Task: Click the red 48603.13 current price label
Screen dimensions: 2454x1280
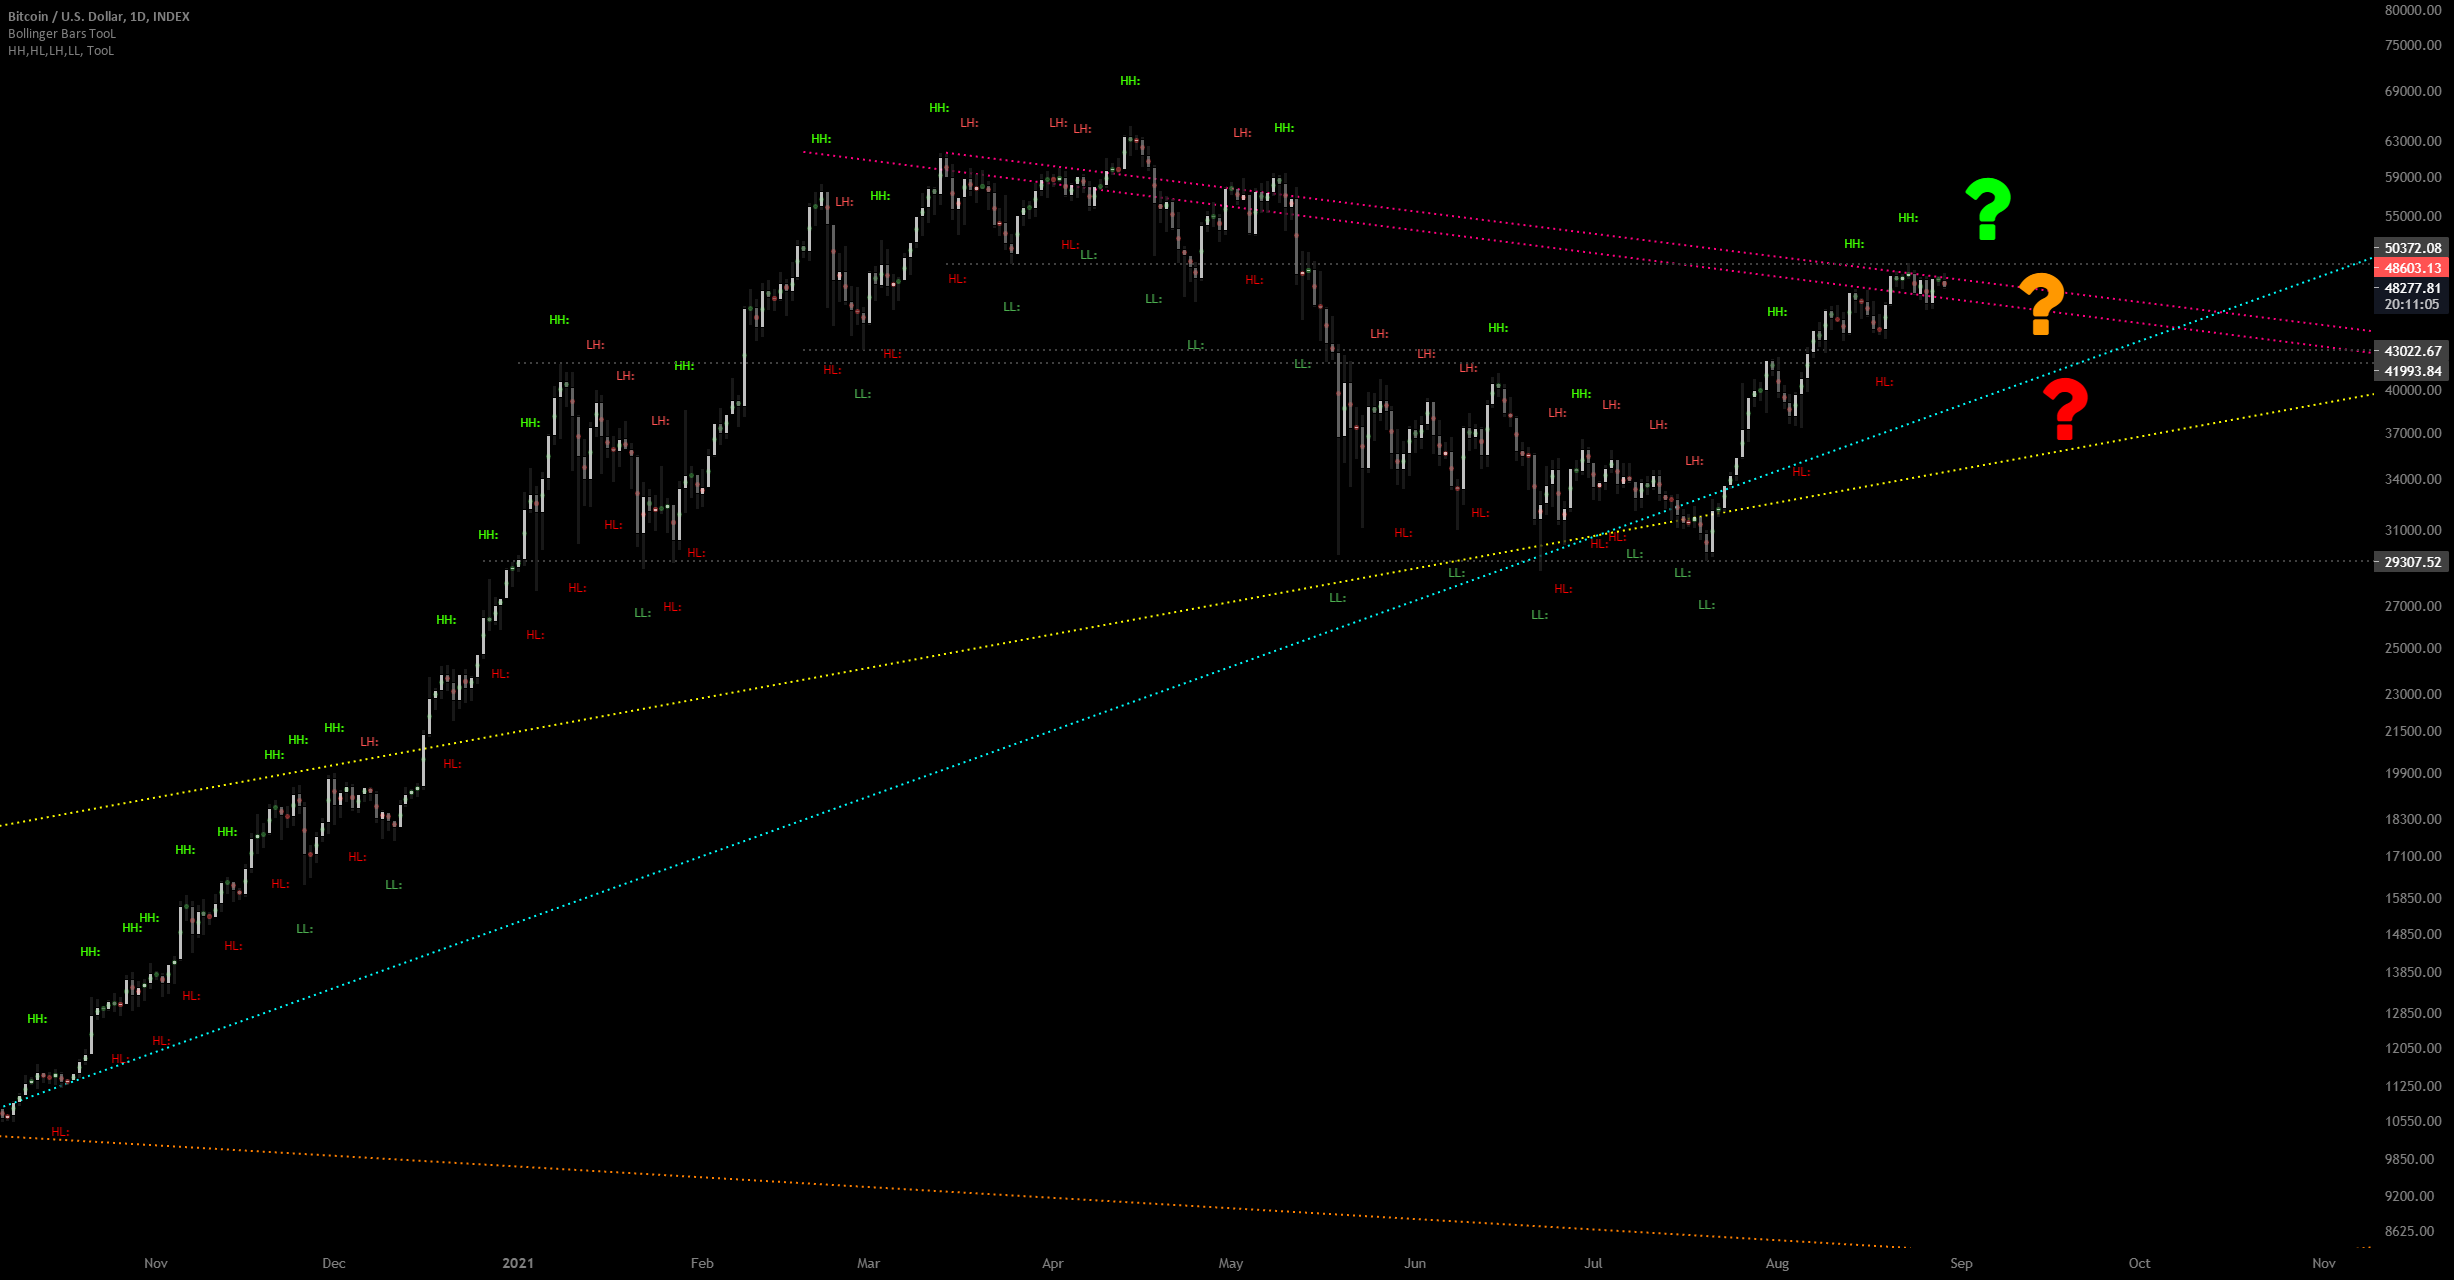Action: tap(2412, 268)
